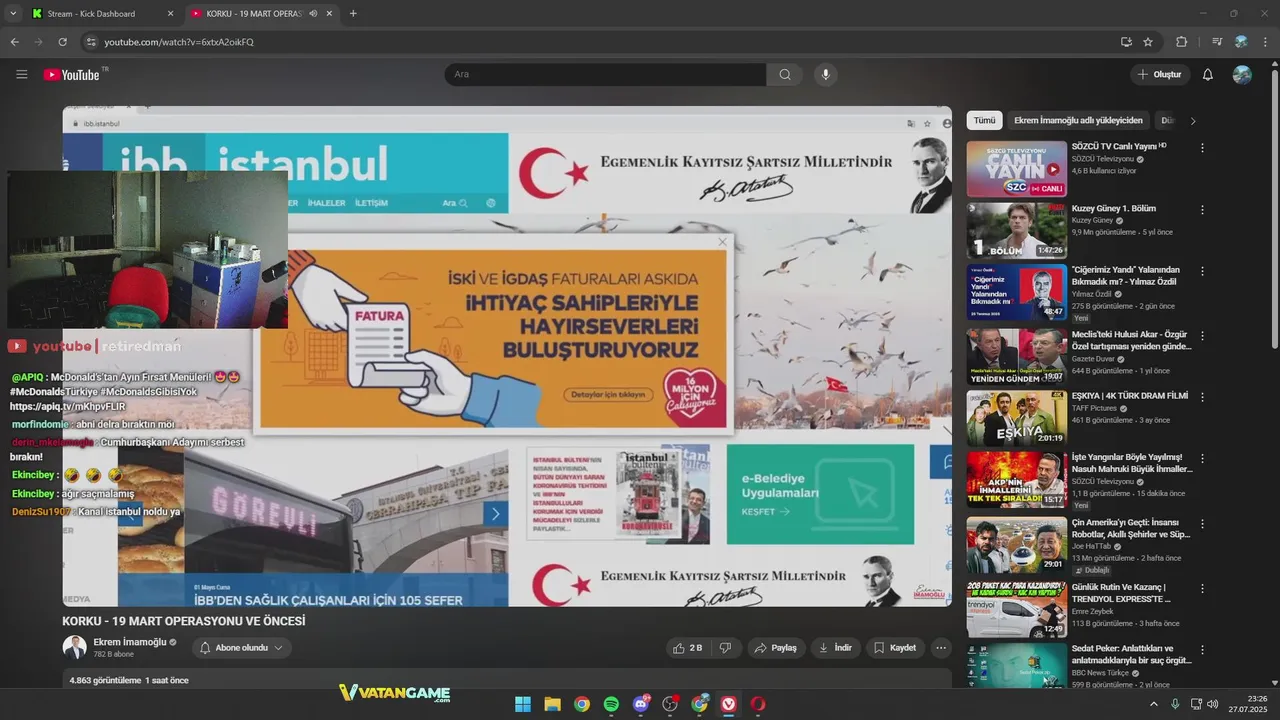Open Spotify from the taskbar
The image size is (1280, 720).
coord(611,704)
